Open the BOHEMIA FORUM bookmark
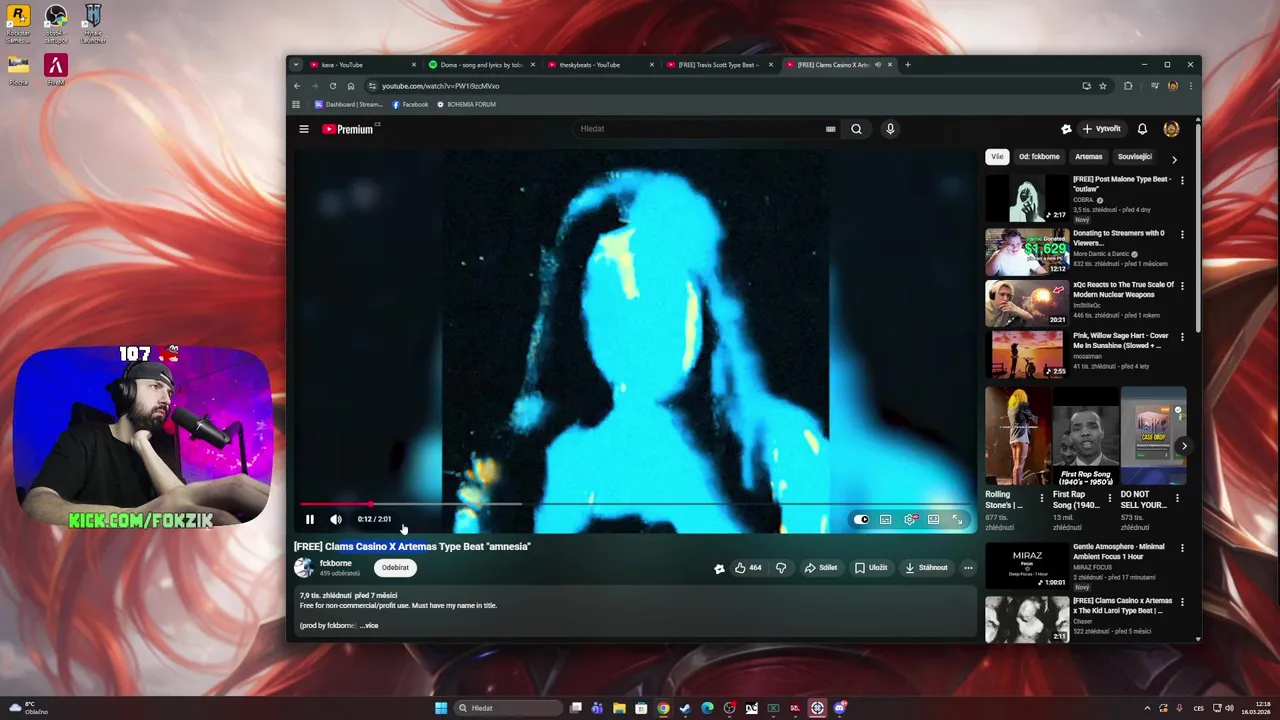The image size is (1280, 720). pyautogui.click(x=466, y=104)
